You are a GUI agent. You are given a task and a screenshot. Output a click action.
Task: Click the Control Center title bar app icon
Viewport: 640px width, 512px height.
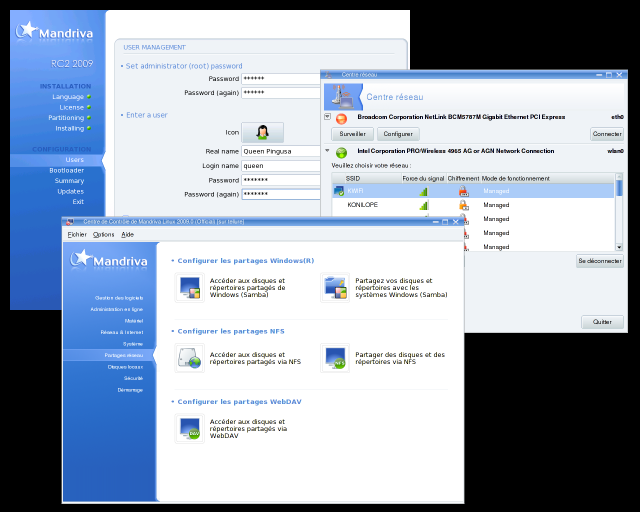pyautogui.click(x=70, y=222)
